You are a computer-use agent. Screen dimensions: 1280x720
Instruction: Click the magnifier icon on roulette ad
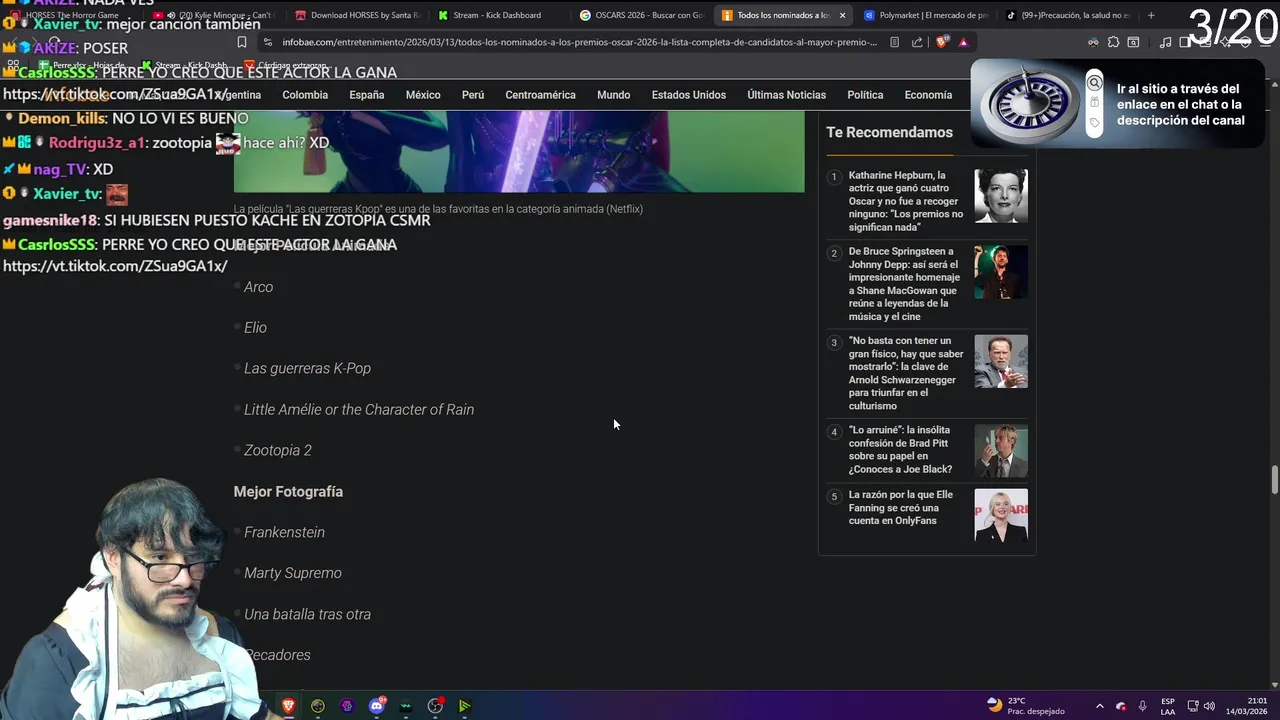[1095, 83]
